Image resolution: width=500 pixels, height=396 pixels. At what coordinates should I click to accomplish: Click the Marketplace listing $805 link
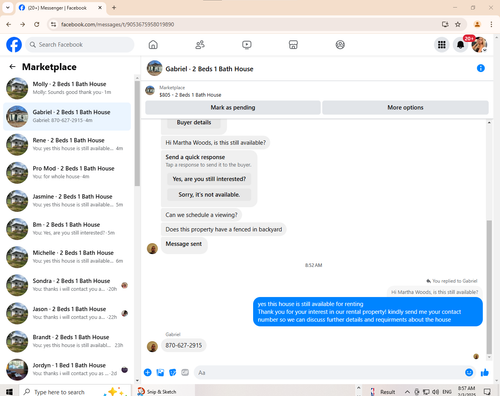pos(190,95)
